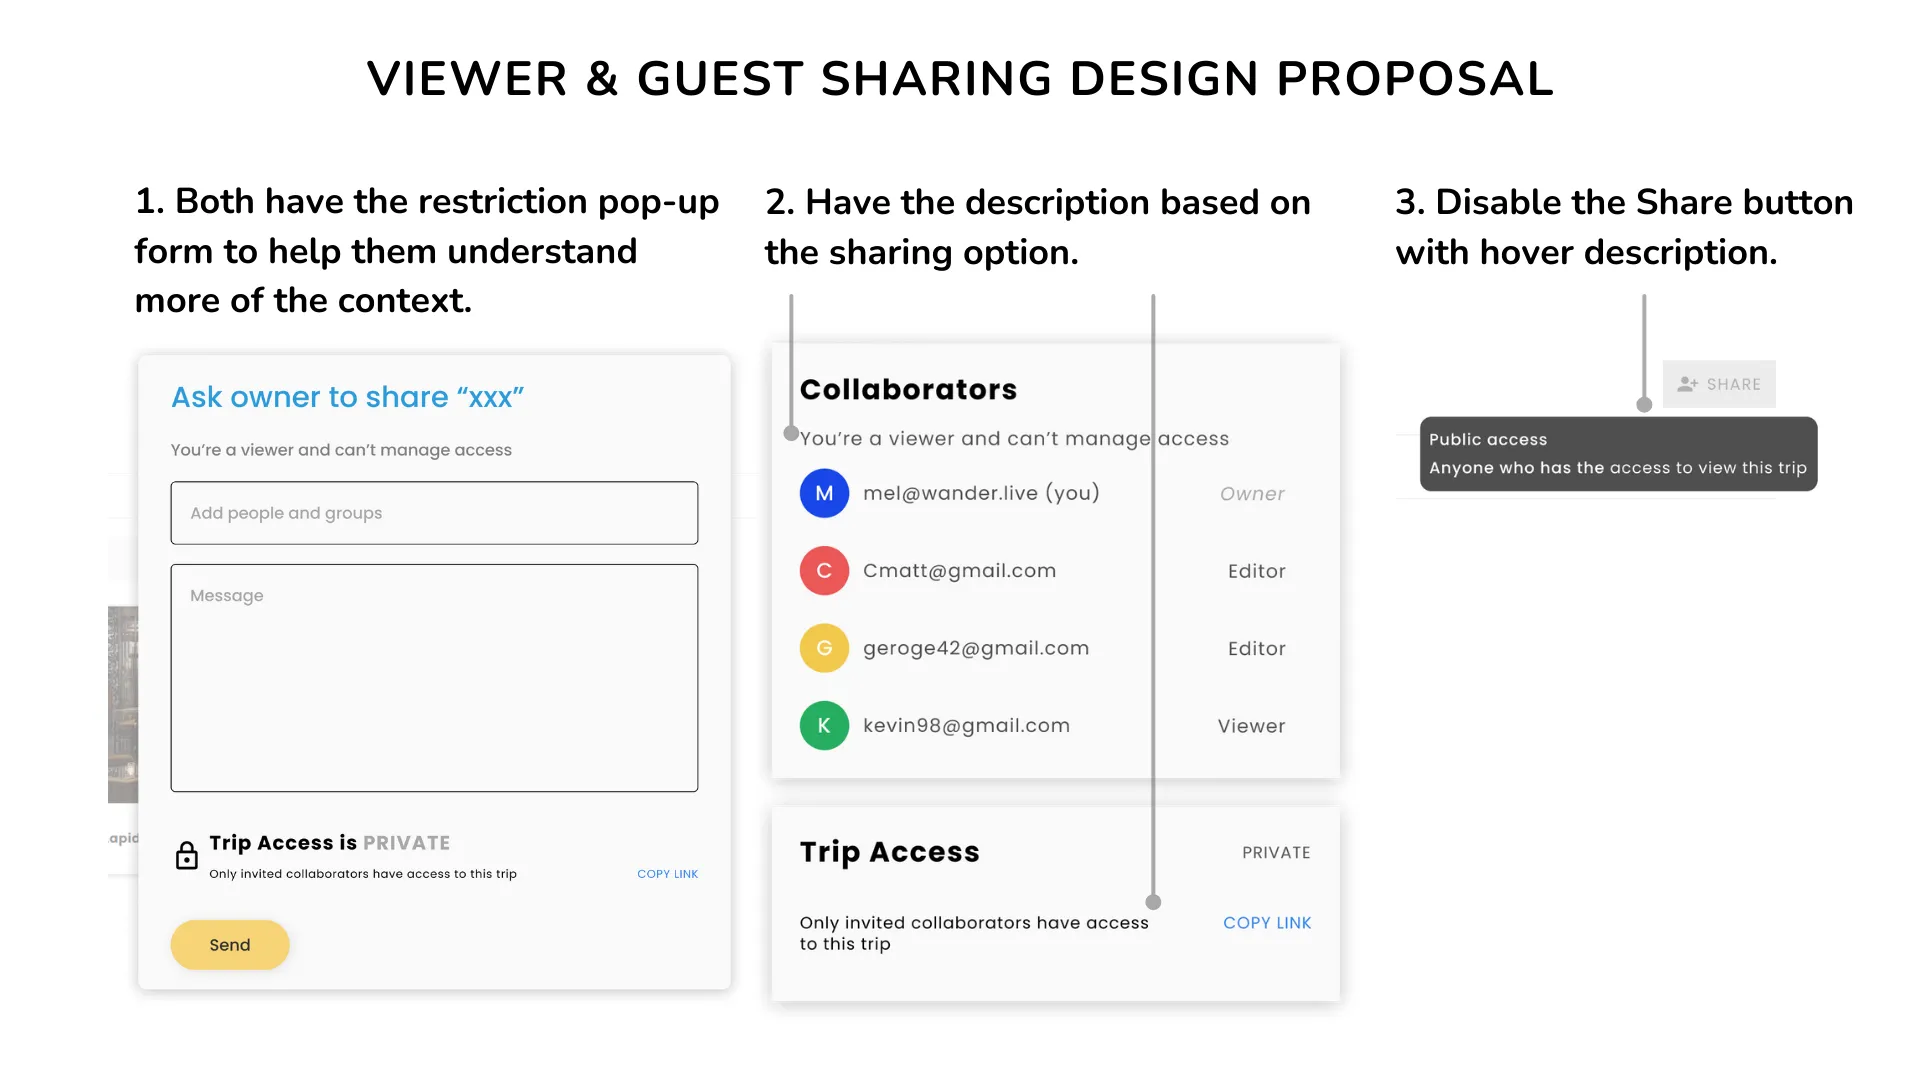Image resolution: width=1920 pixels, height=1080 pixels.
Task: Click the Public access tooltip
Action: [x=1618, y=454]
